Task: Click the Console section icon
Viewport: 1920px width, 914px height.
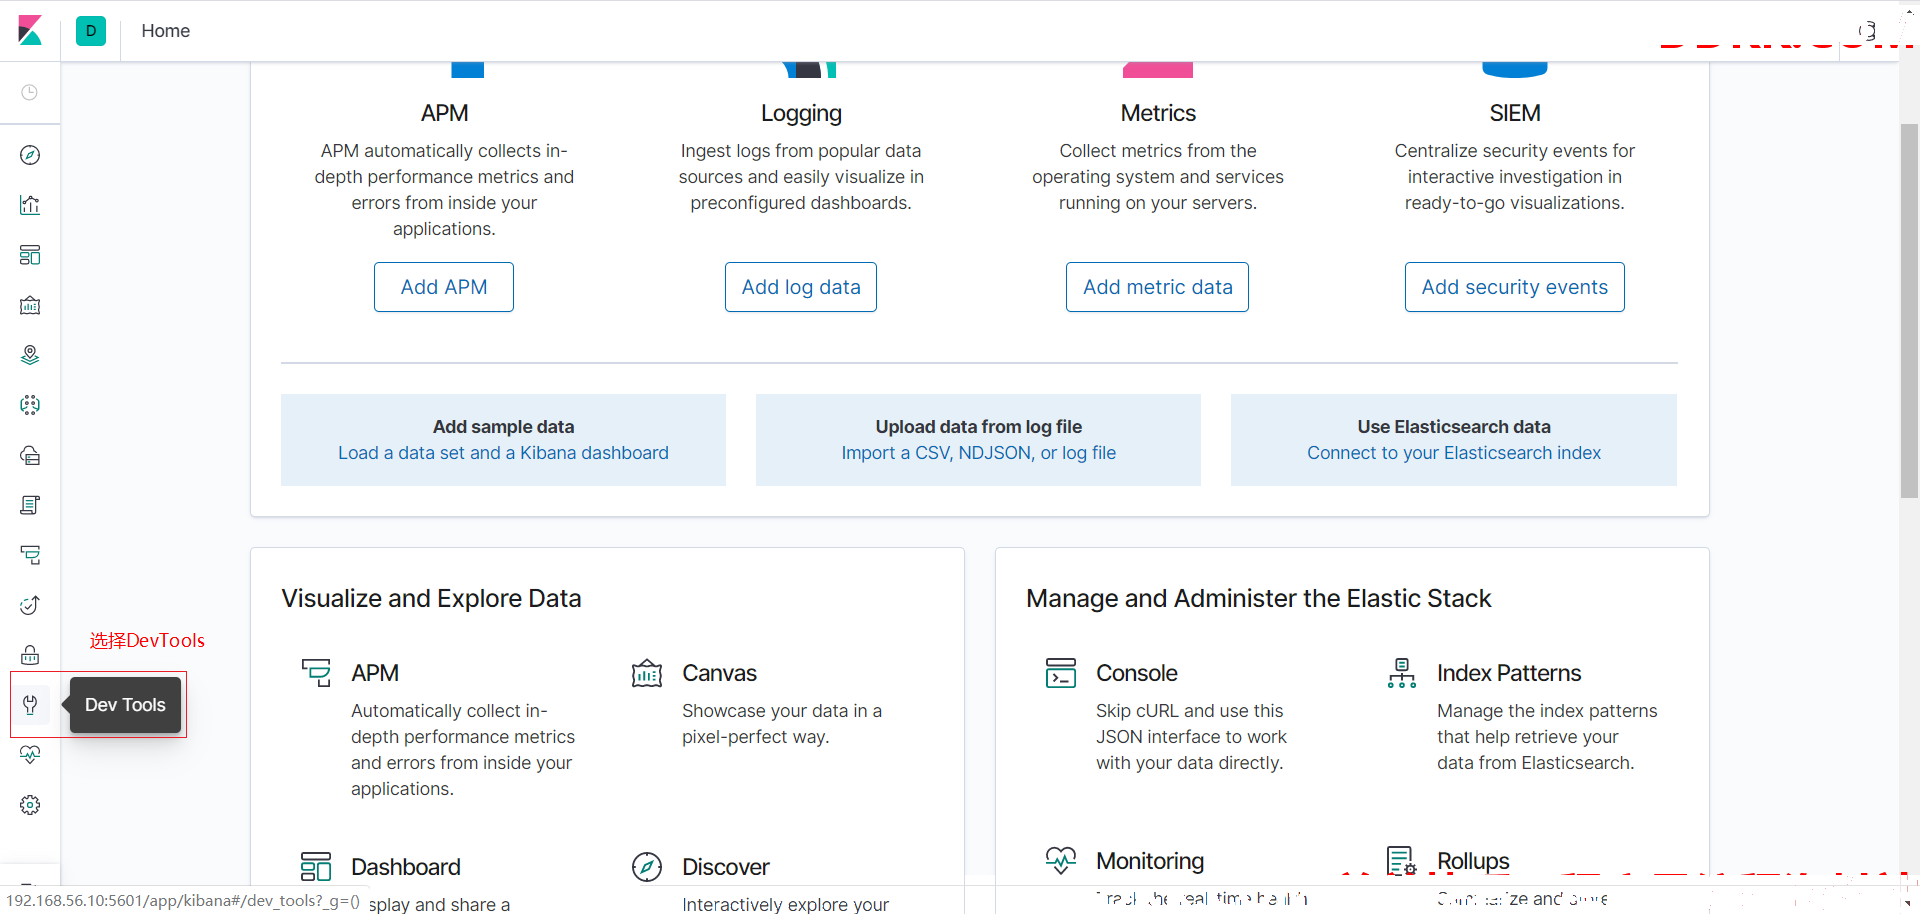Action: coord(1061,673)
